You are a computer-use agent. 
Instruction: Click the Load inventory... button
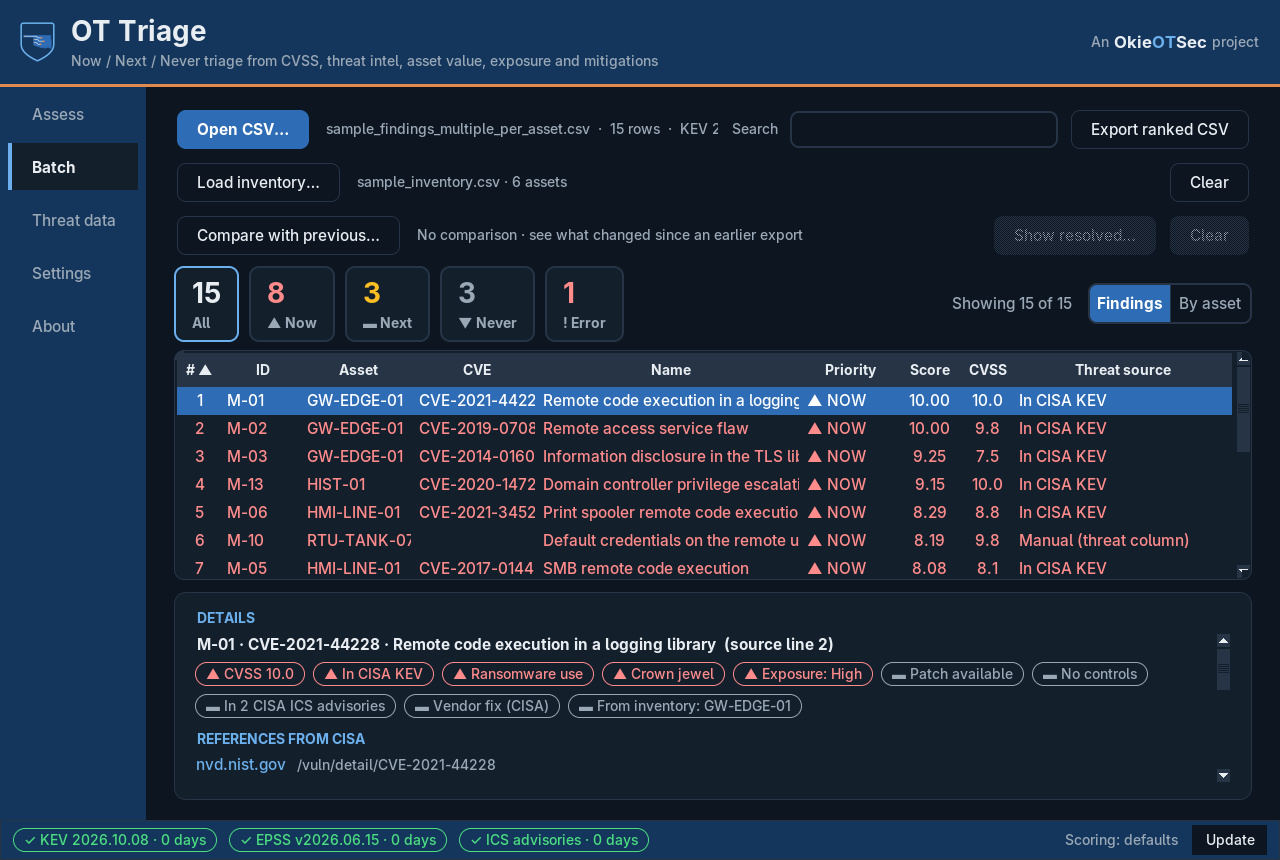click(258, 182)
